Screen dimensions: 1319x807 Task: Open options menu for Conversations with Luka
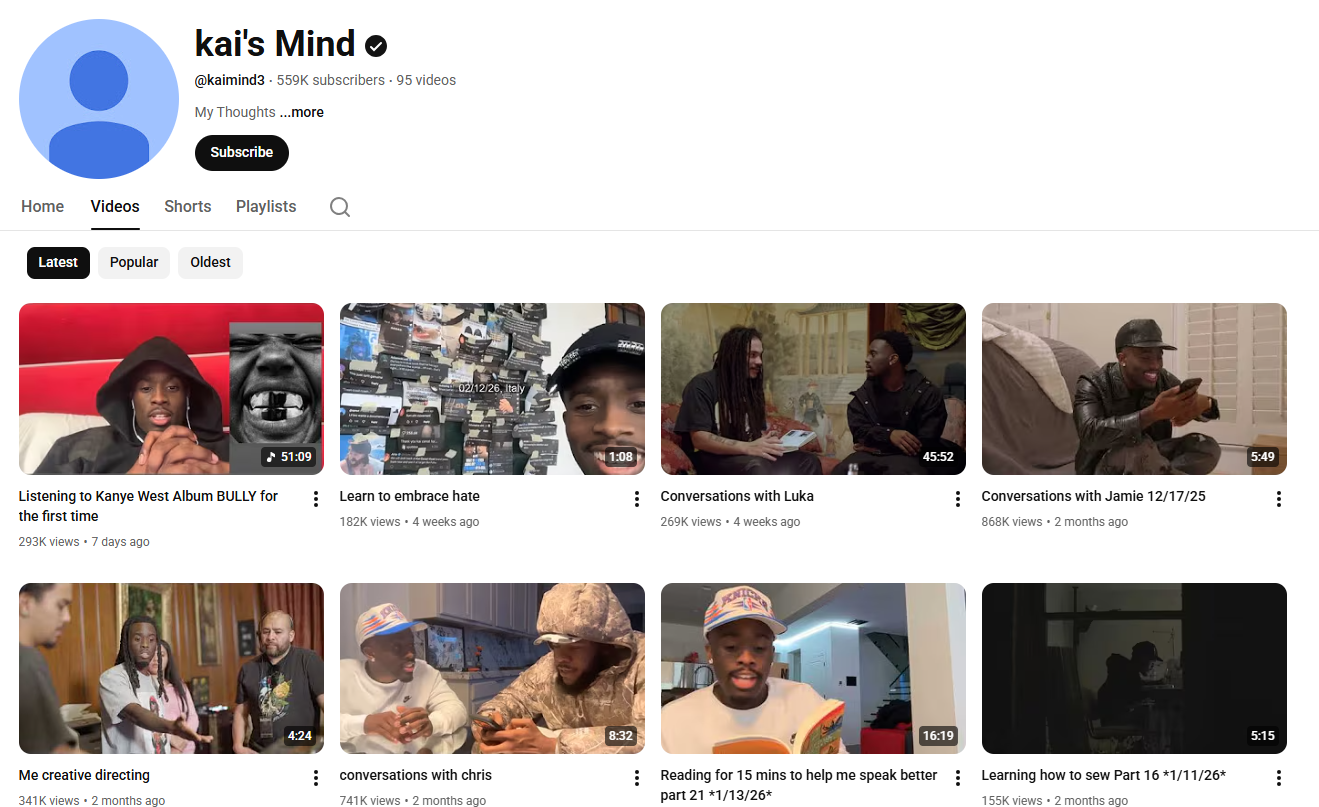pos(958,499)
